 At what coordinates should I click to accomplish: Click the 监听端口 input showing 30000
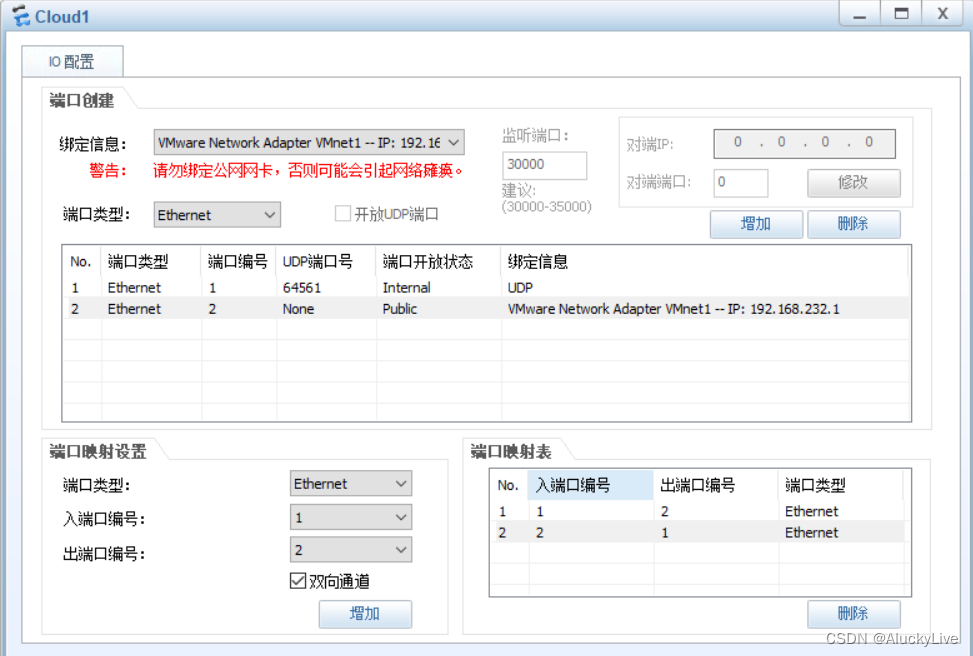(x=544, y=164)
